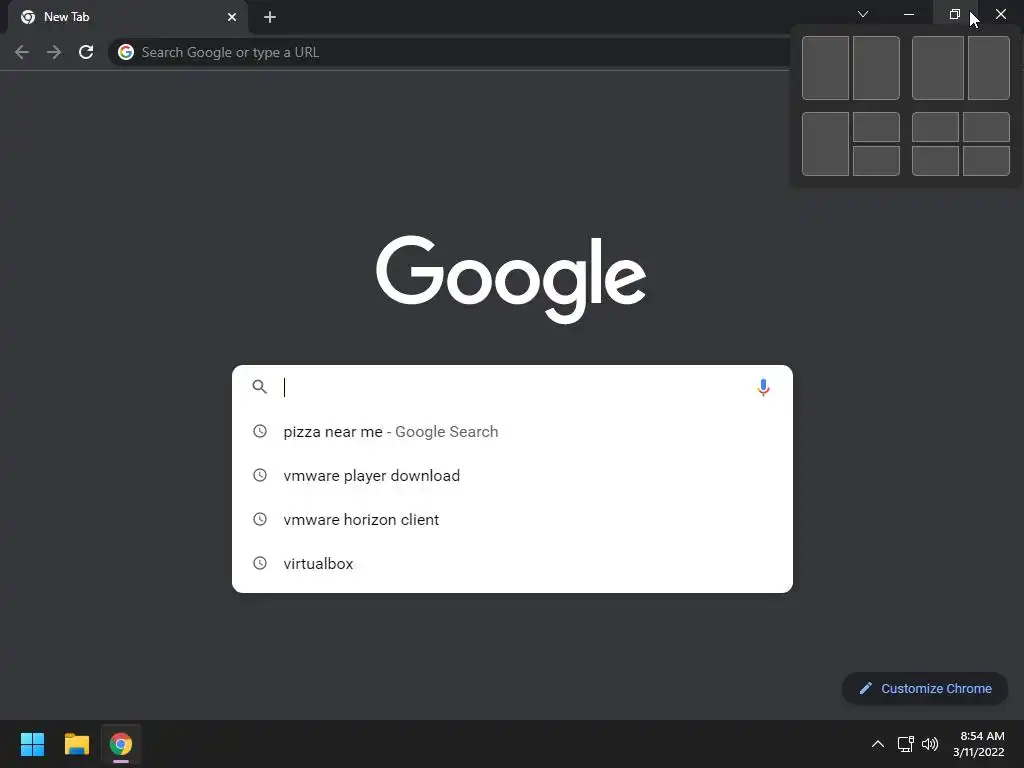
Task: Snap window to bottom-right quadrant of four-zone layout
Action: (x=987, y=161)
